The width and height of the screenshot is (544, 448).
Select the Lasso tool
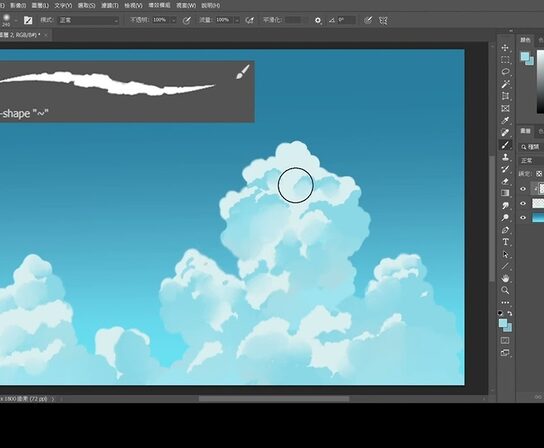(505, 72)
